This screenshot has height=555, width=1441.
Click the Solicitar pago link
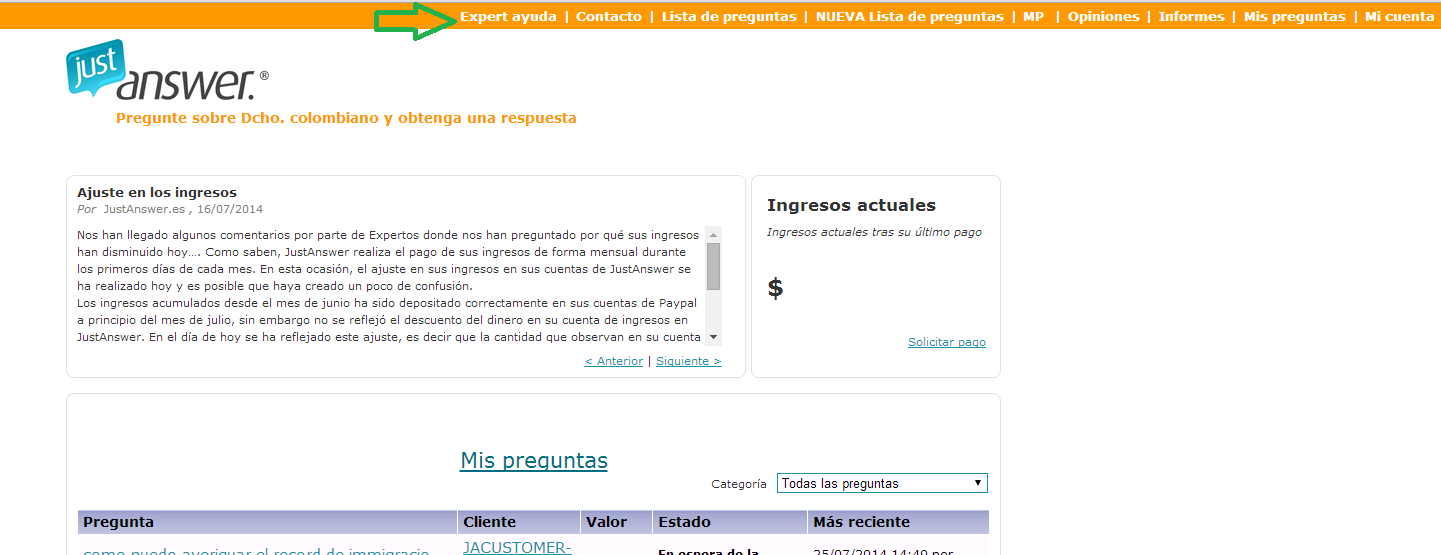(x=946, y=342)
